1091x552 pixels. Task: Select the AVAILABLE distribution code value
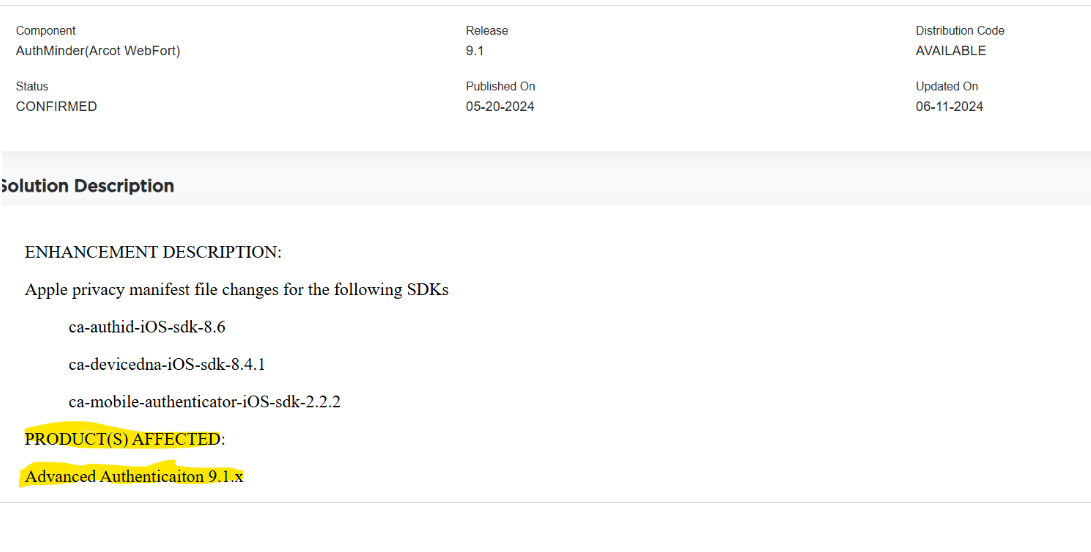tap(951, 51)
